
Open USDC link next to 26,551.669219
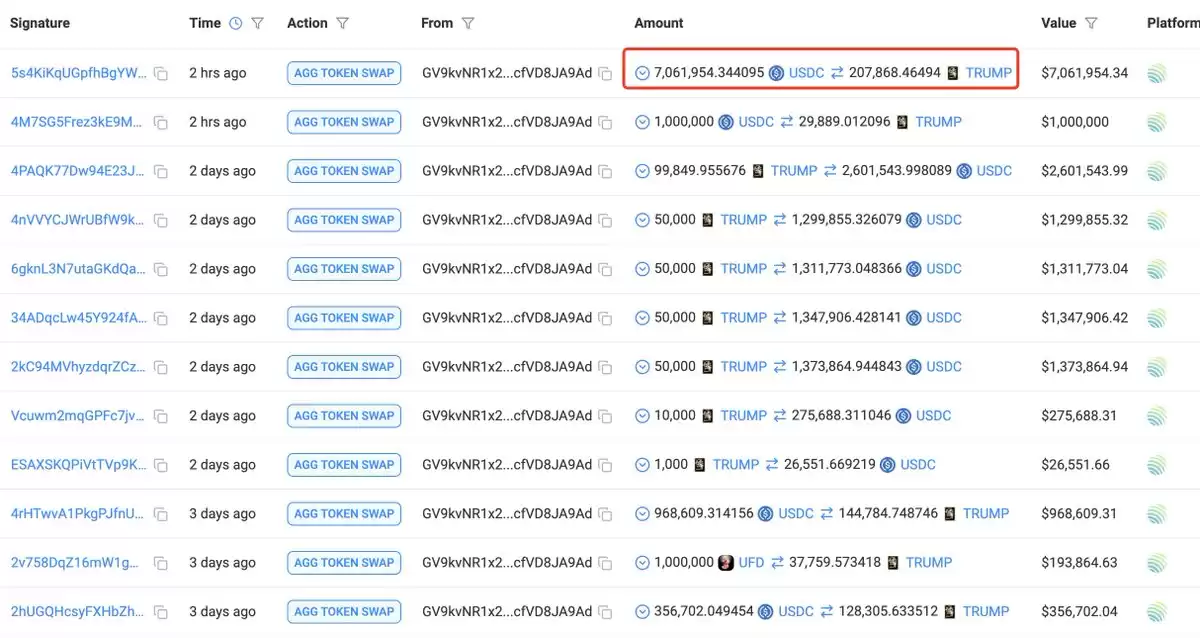pos(918,465)
